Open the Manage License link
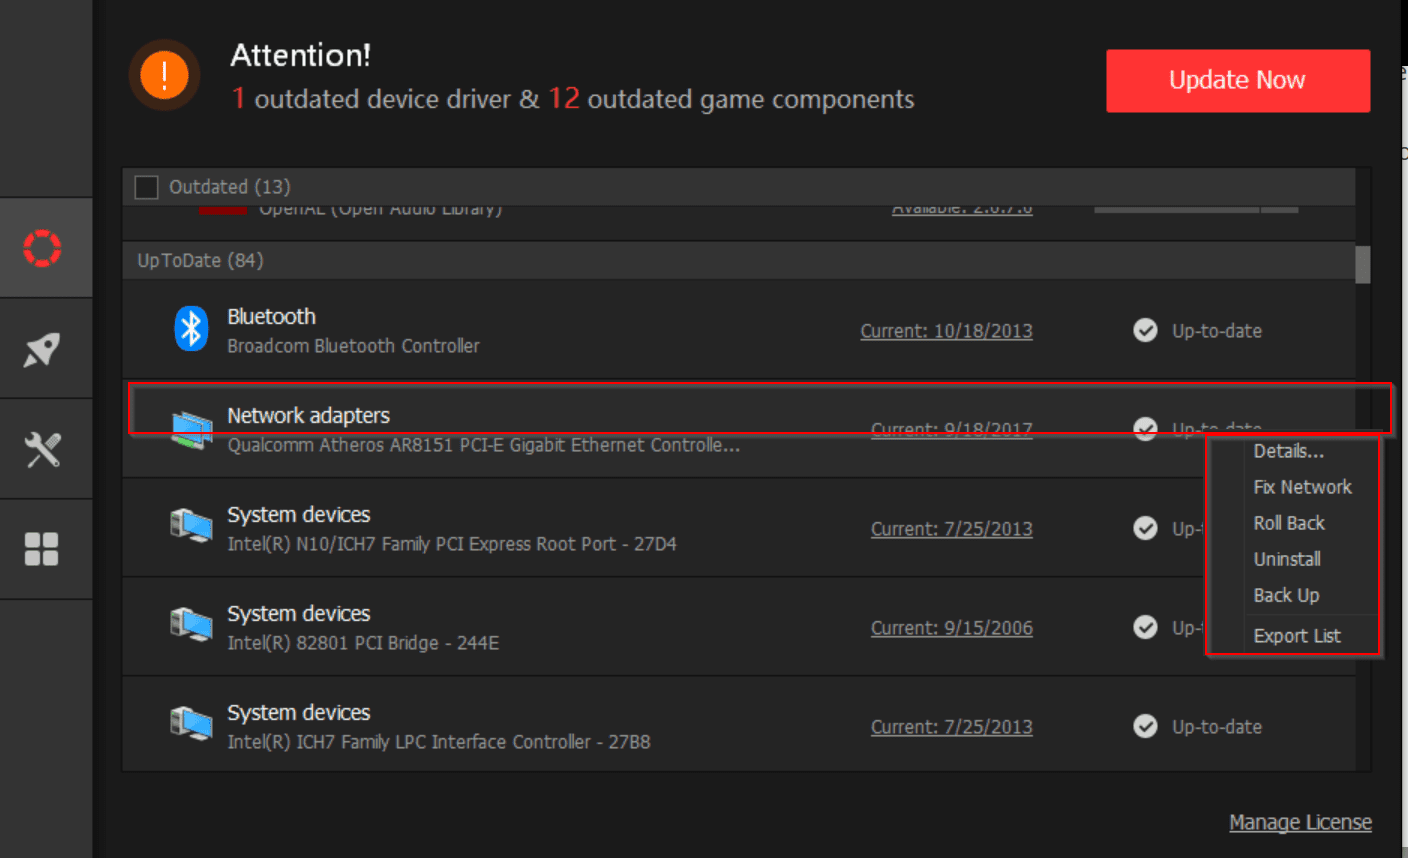Viewport: 1408px width, 858px height. tap(1300, 822)
